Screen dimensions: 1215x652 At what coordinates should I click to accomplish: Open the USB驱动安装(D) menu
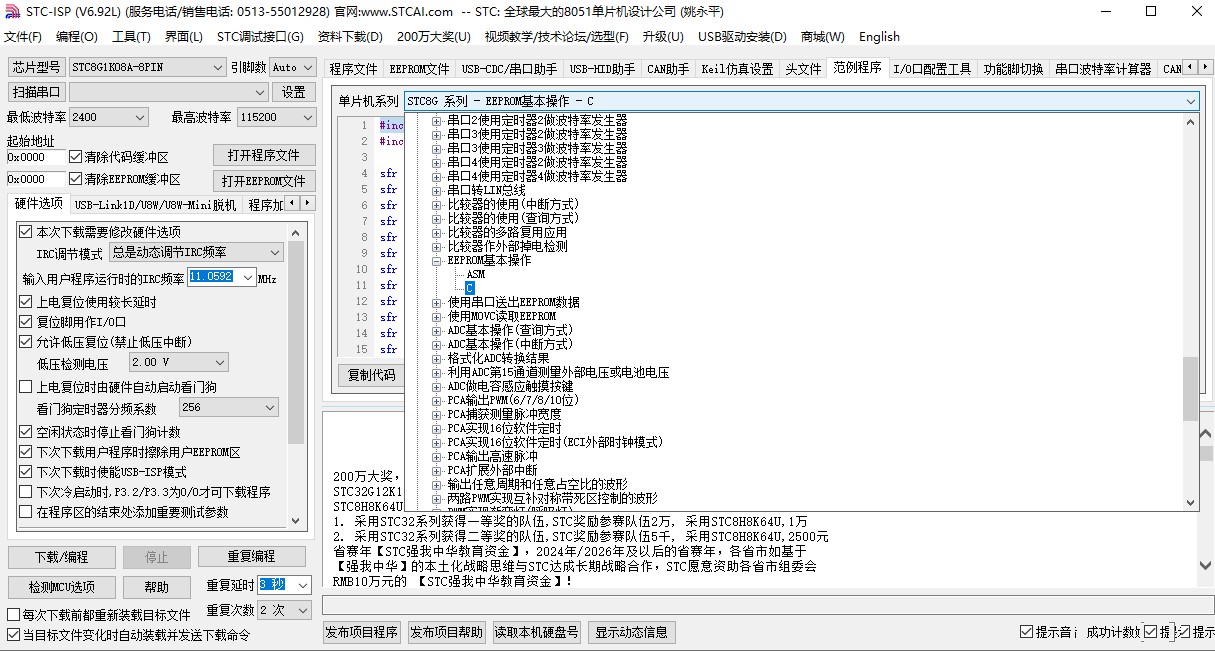tap(742, 37)
